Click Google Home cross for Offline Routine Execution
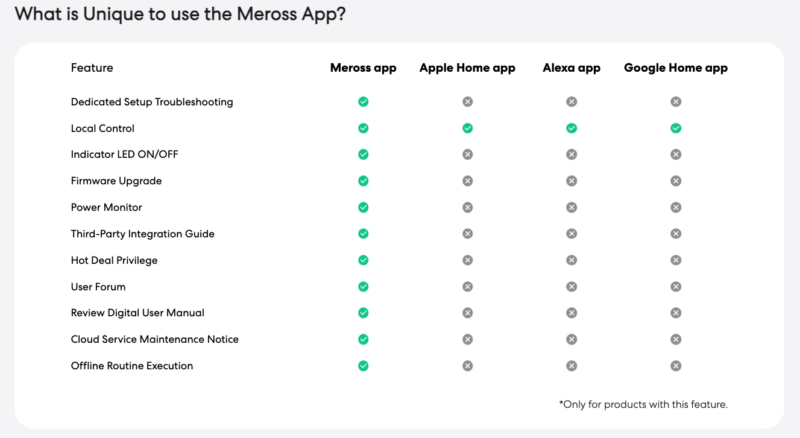800x438 pixels. click(676, 366)
